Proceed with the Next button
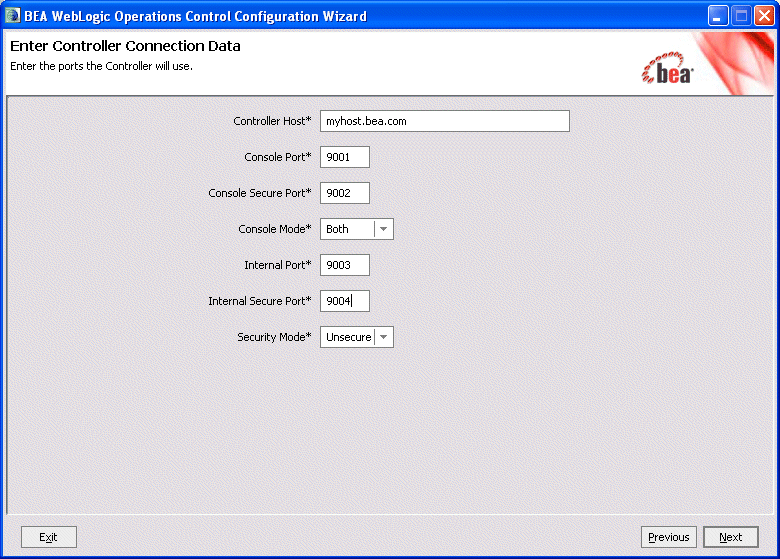This screenshot has height=559, width=780. pyautogui.click(x=731, y=537)
